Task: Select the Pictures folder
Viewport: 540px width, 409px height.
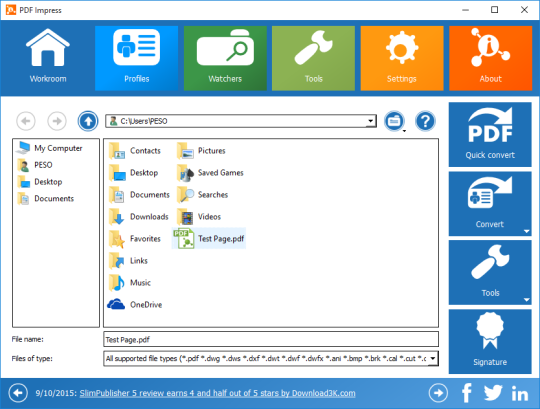Action: [201, 151]
